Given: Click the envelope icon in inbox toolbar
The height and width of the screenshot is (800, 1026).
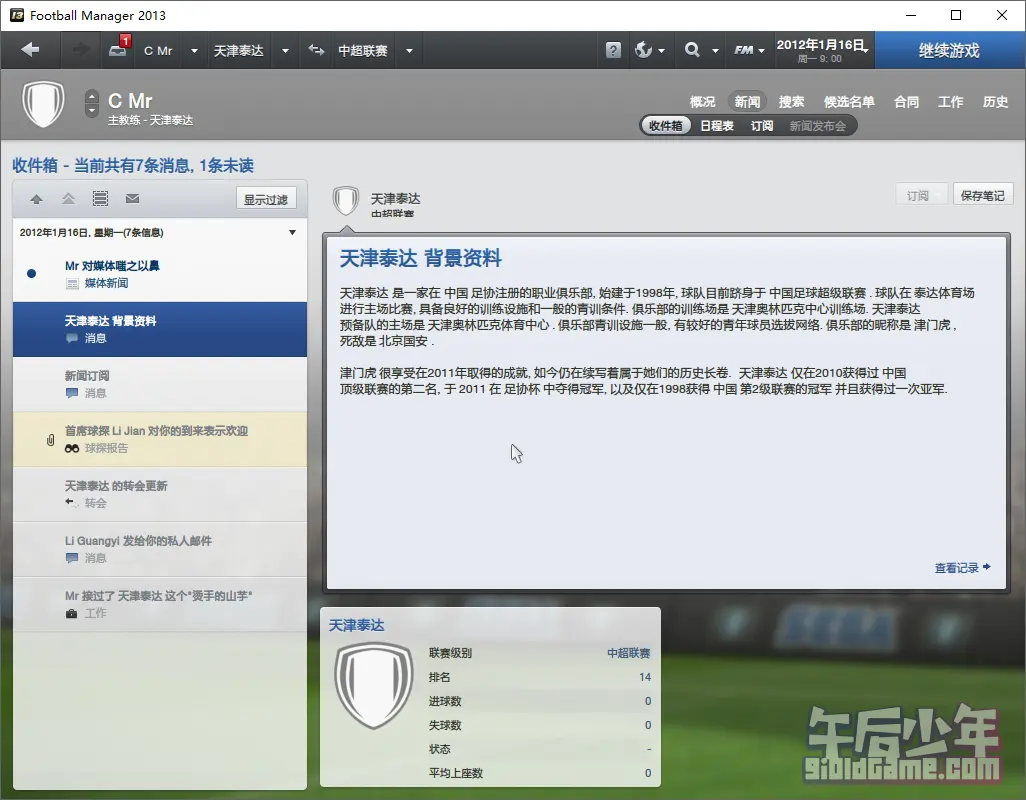Looking at the screenshot, I should point(132,199).
